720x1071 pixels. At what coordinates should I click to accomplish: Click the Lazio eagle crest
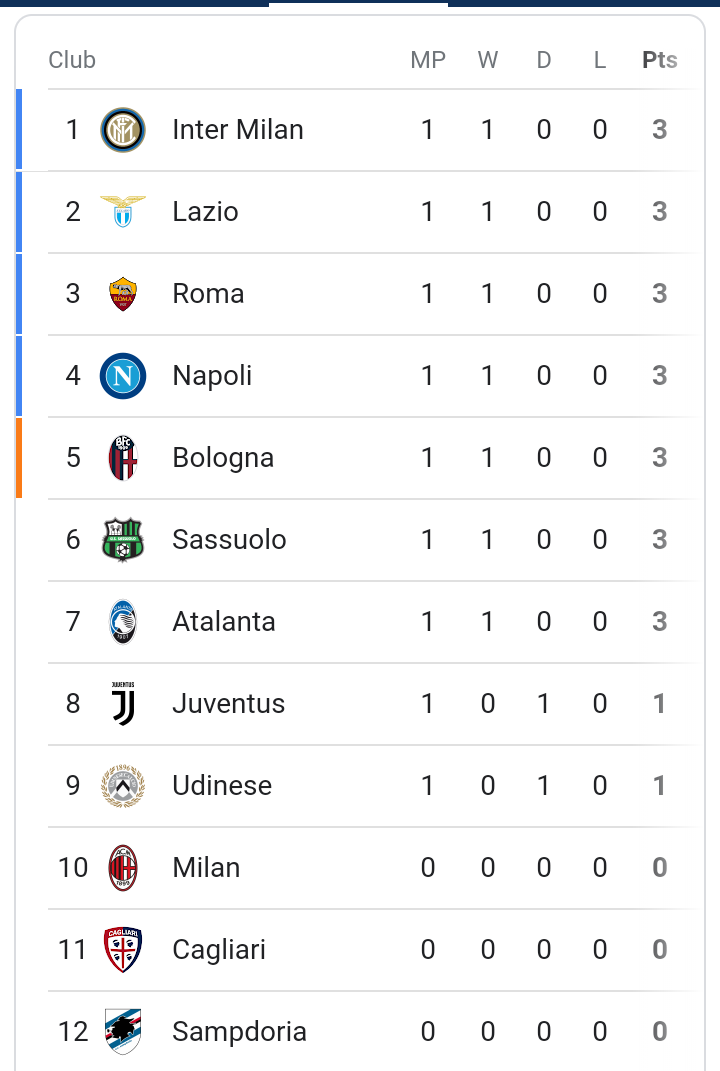(123, 211)
